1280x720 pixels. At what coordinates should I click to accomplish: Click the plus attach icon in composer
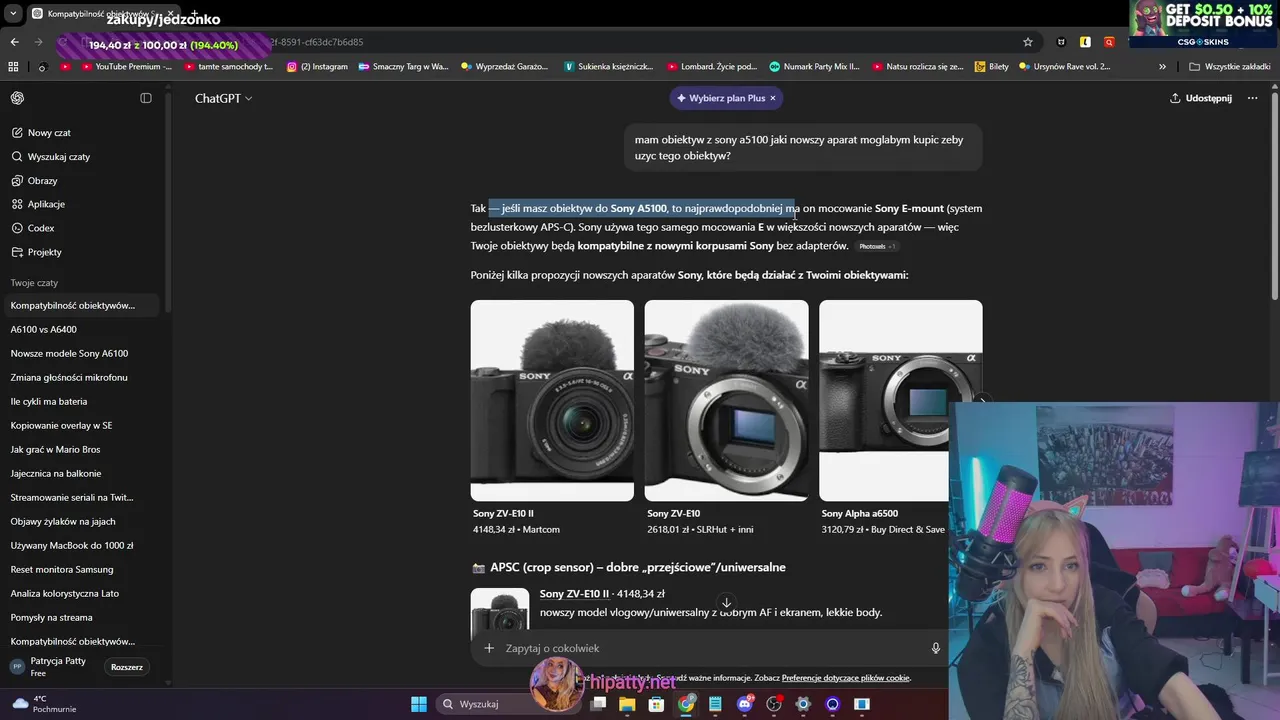pyautogui.click(x=489, y=648)
